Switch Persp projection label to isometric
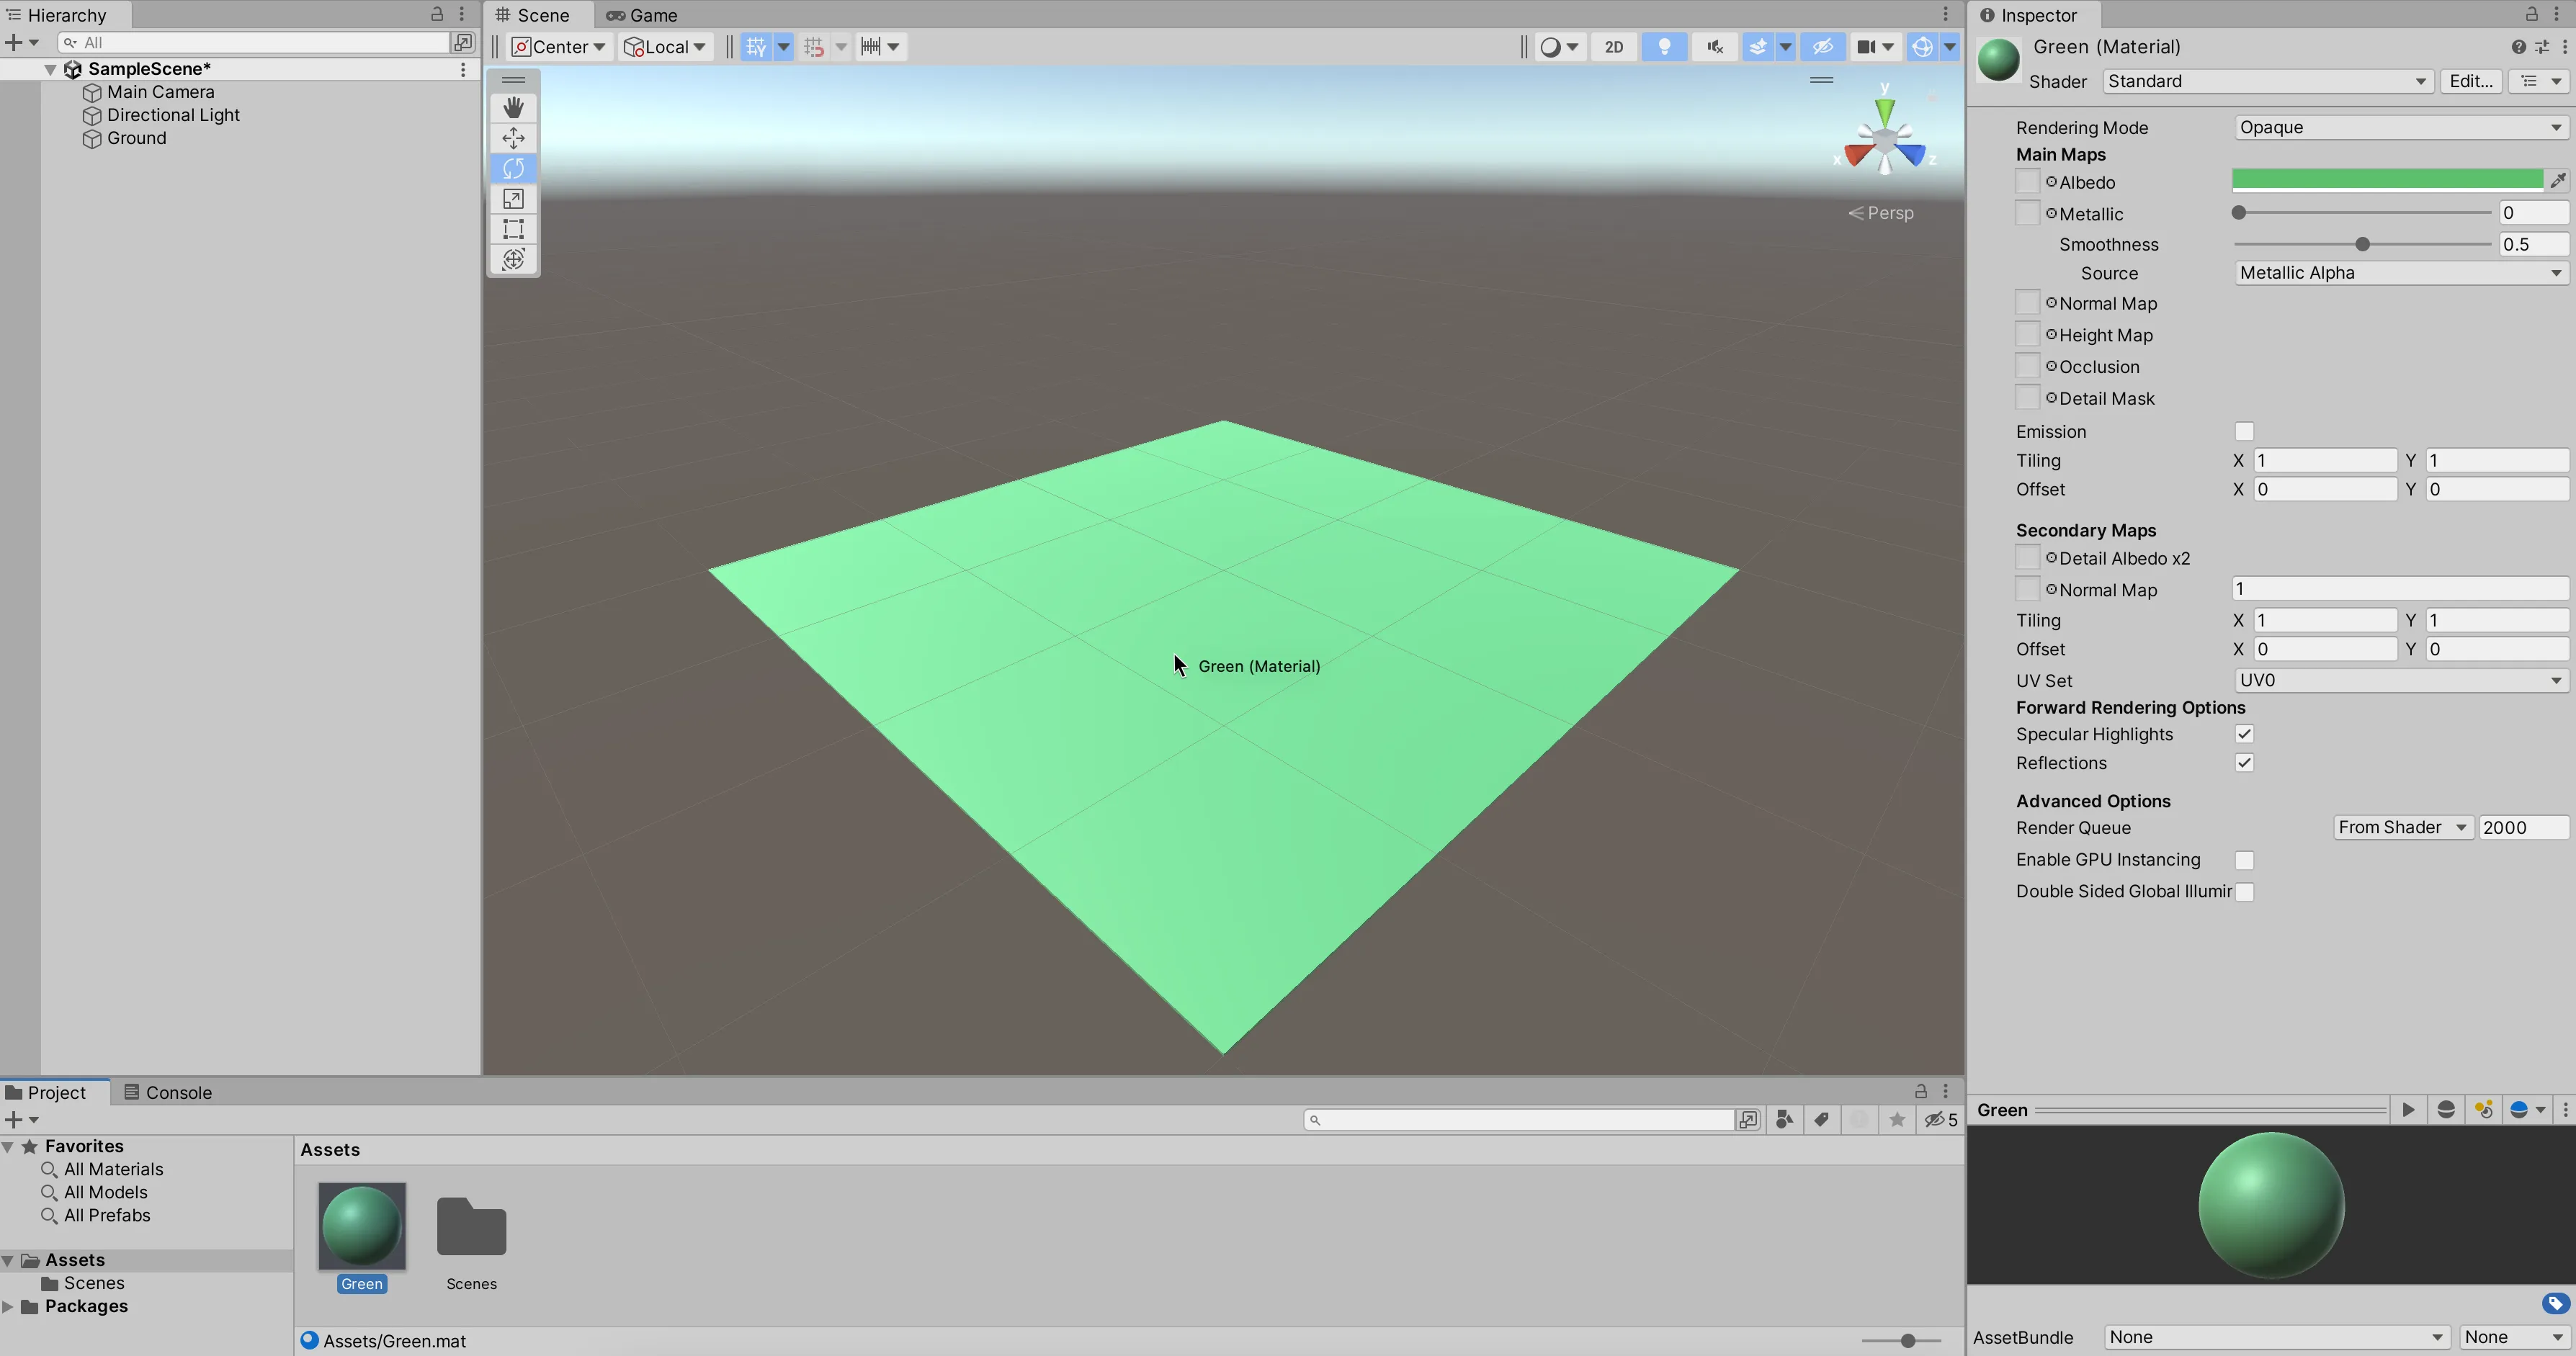Screen dimensions: 2576x1356 pyautogui.click(x=1880, y=213)
